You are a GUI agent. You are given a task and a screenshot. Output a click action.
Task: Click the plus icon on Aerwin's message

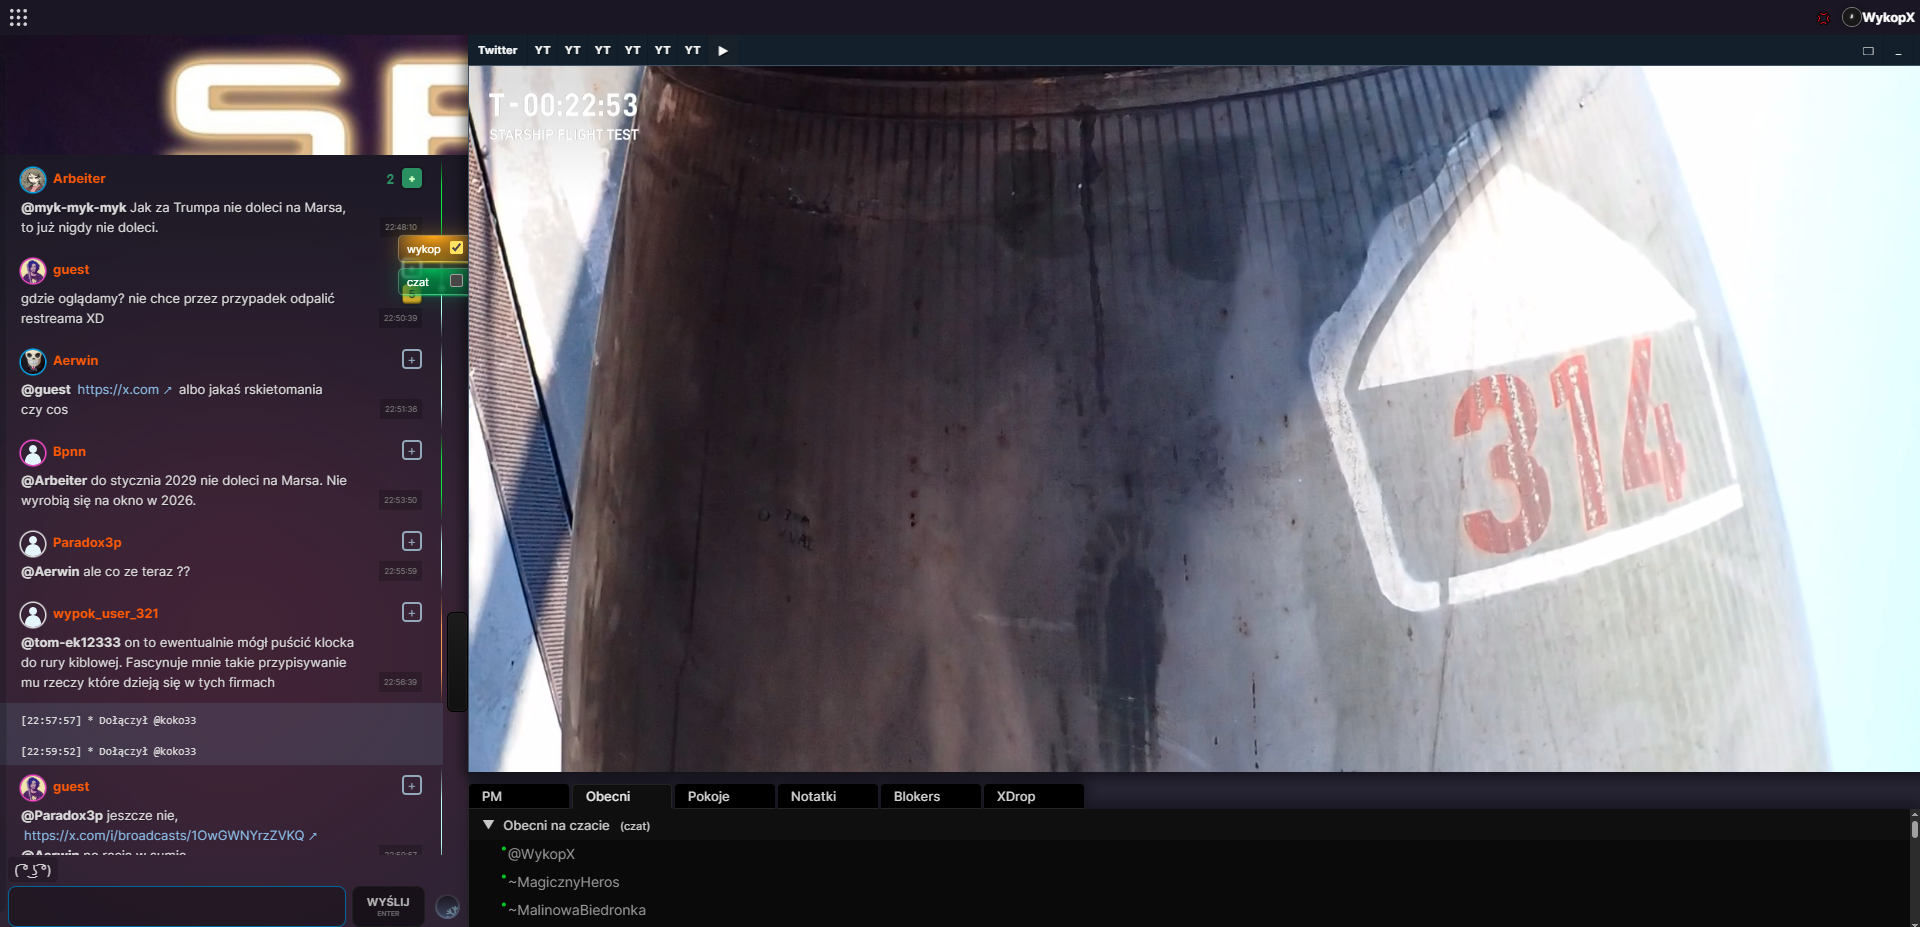coord(412,359)
